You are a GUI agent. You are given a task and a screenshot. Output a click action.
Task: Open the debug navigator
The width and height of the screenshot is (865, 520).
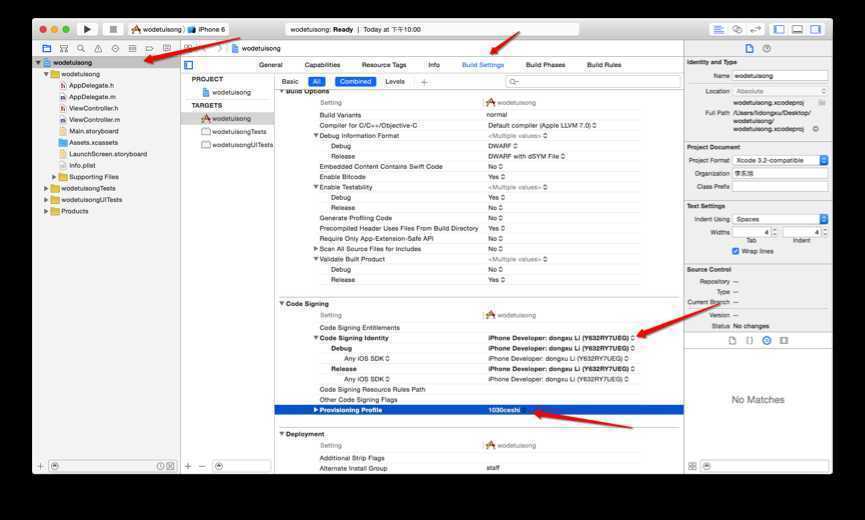(x=132, y=49)
